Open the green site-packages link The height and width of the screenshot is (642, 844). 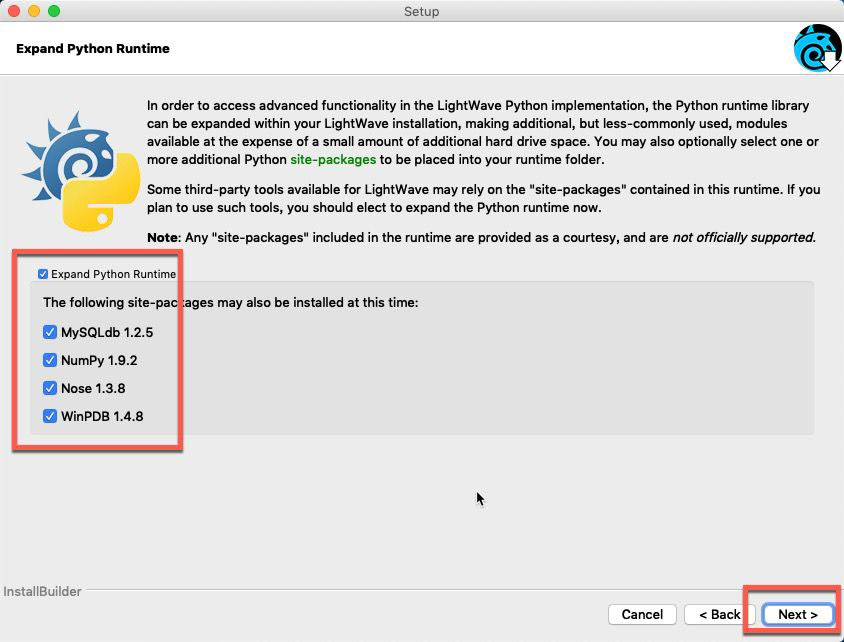click(x=333, y=160)
